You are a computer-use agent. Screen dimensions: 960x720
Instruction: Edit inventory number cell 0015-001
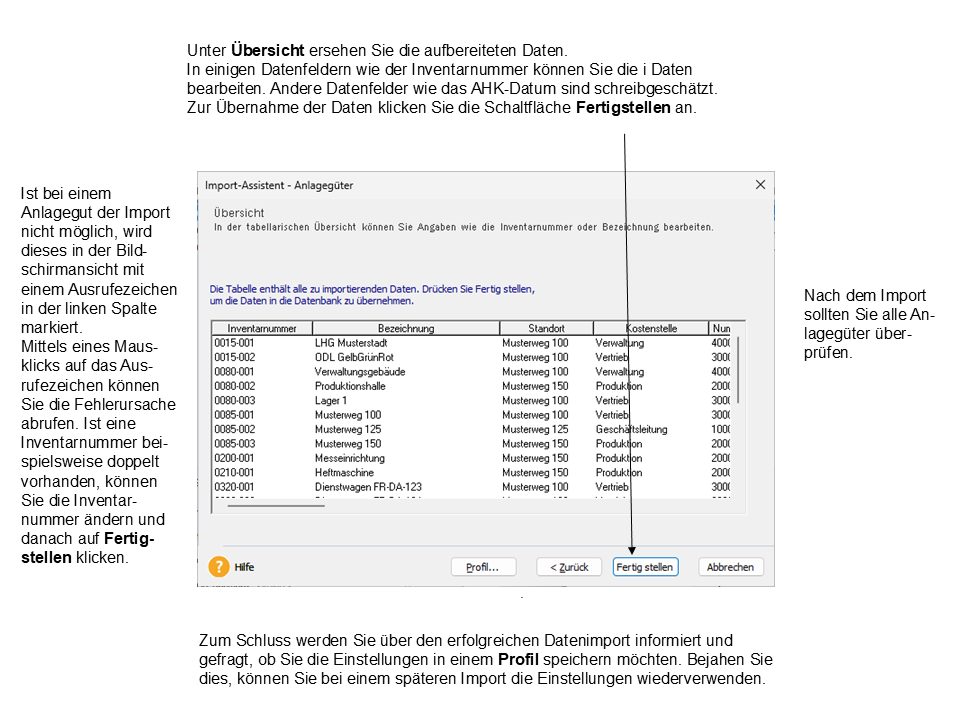pos(235,343)
